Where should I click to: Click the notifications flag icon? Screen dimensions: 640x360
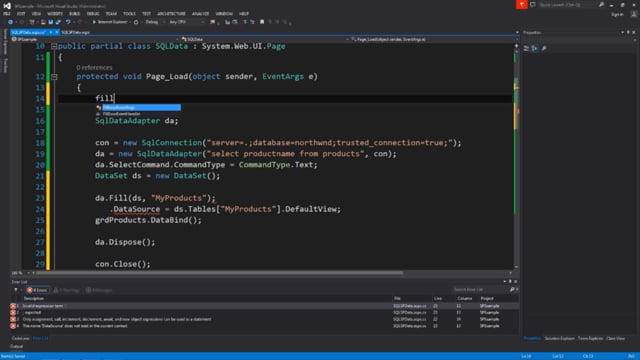point(521,4)
